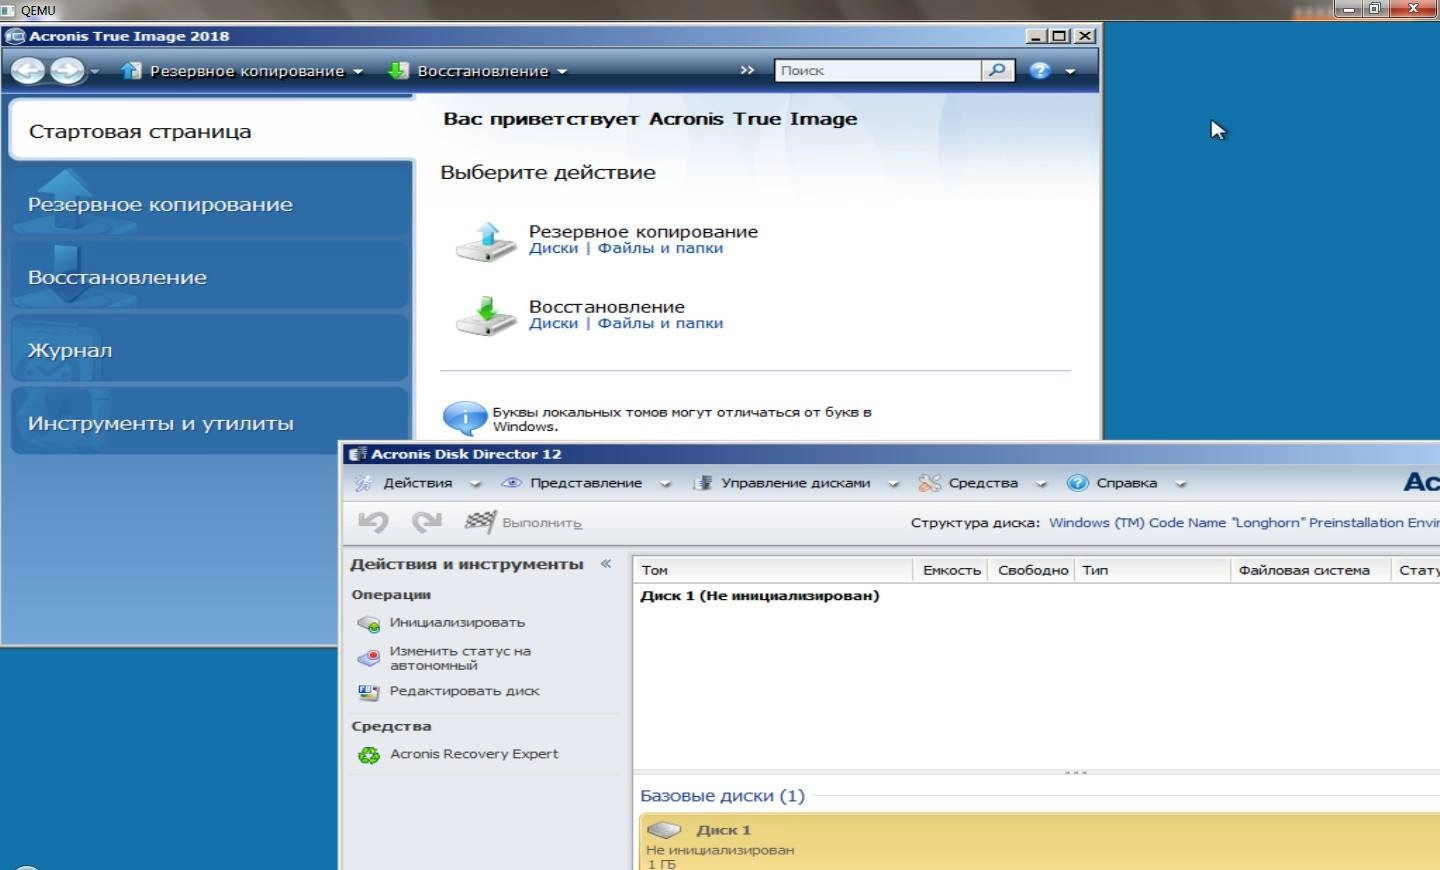Screen dimensions: 1440x870
Task: Click Файловая система column header
Action: (1310, 570)
